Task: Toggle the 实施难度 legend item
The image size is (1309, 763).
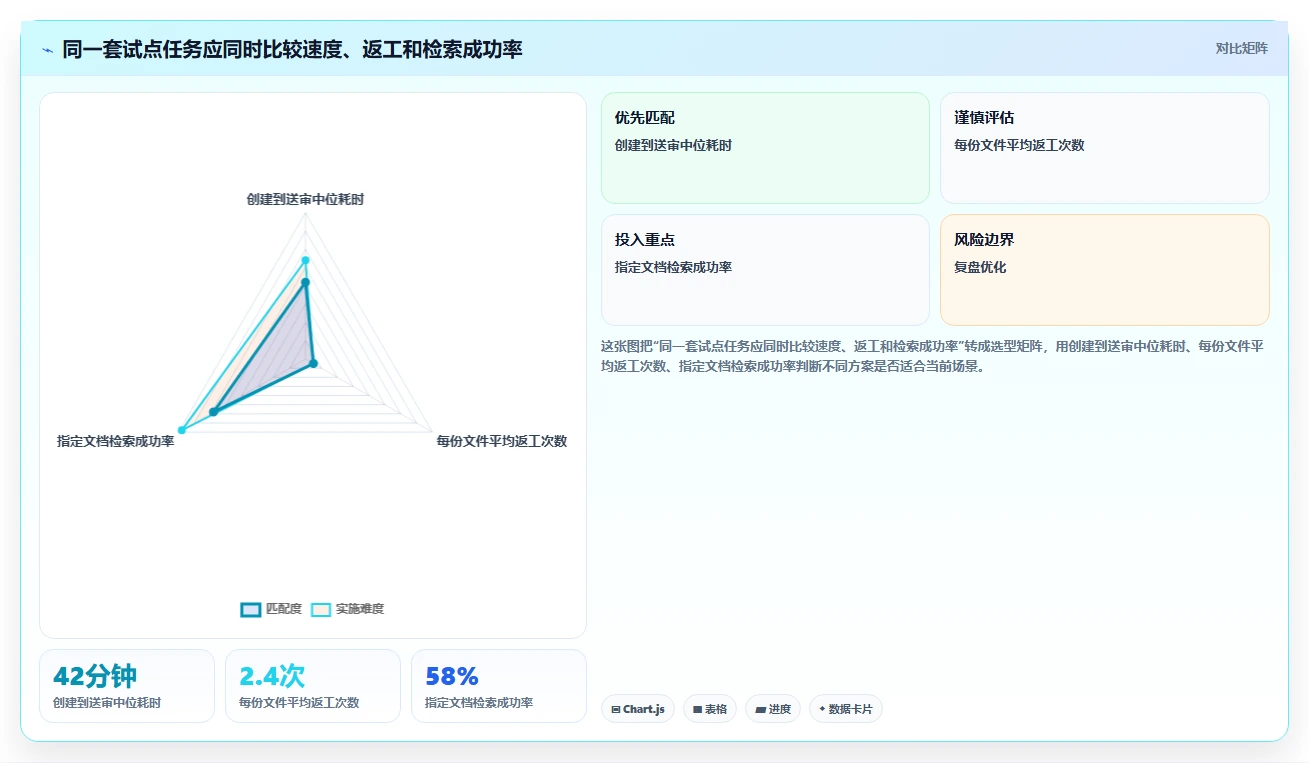Action: (347, 609)
